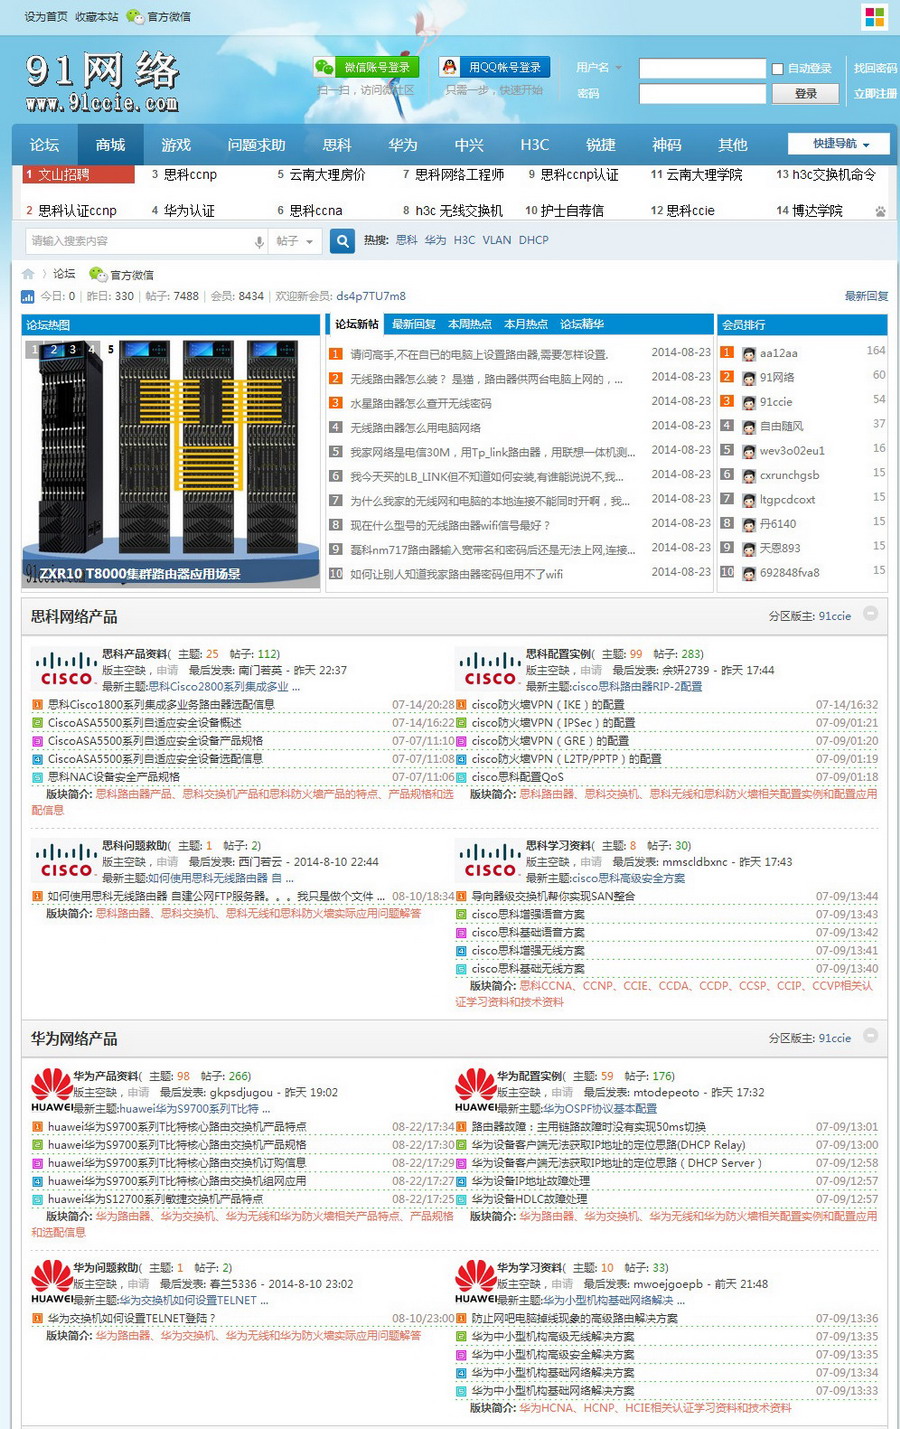The width and height of the screenshot is (900, 1429).
Task: Click the bar chart statistics icon next to 今日
Action: click(x=28, y=297)
